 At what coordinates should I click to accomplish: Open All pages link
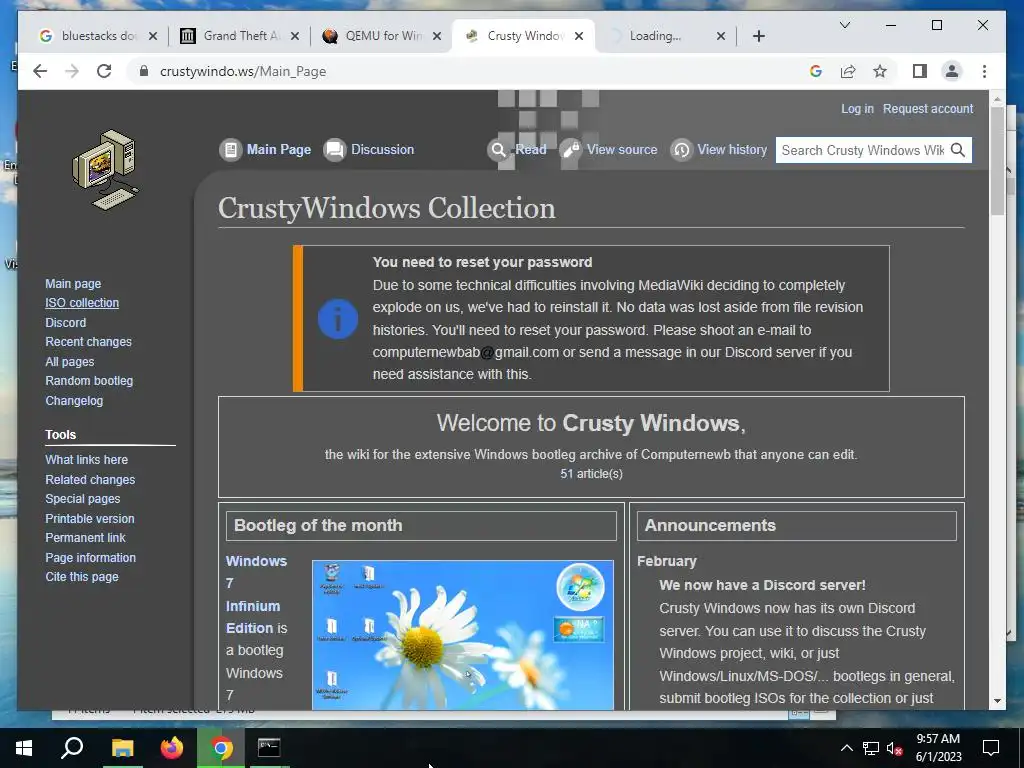click(69, 362)
